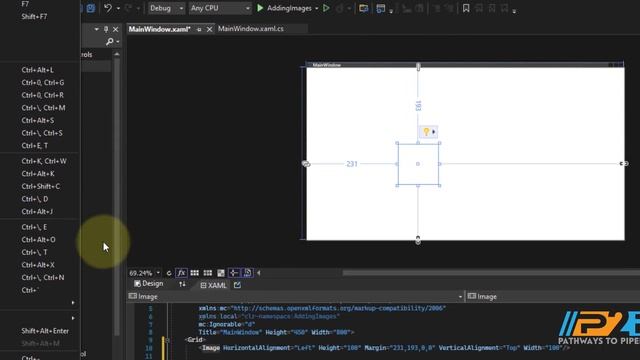Toggle the fx effects button
The width and height of the screenshot is (640, 360).
click(x=181, y=273)
